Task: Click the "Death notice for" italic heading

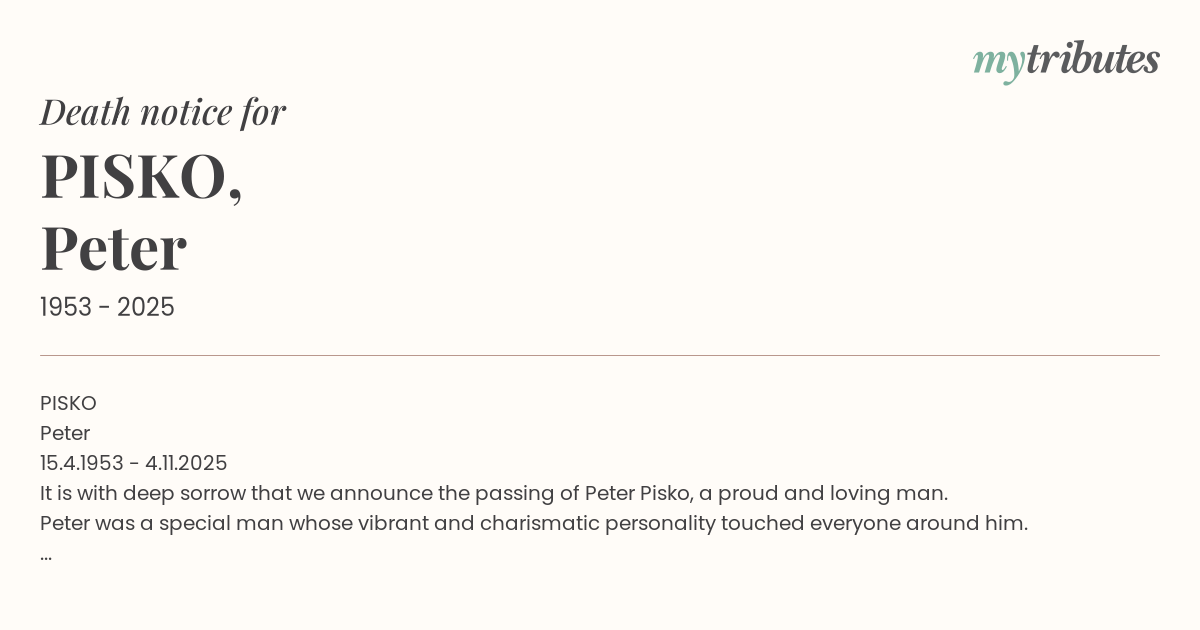Action: tap(163, 112)
